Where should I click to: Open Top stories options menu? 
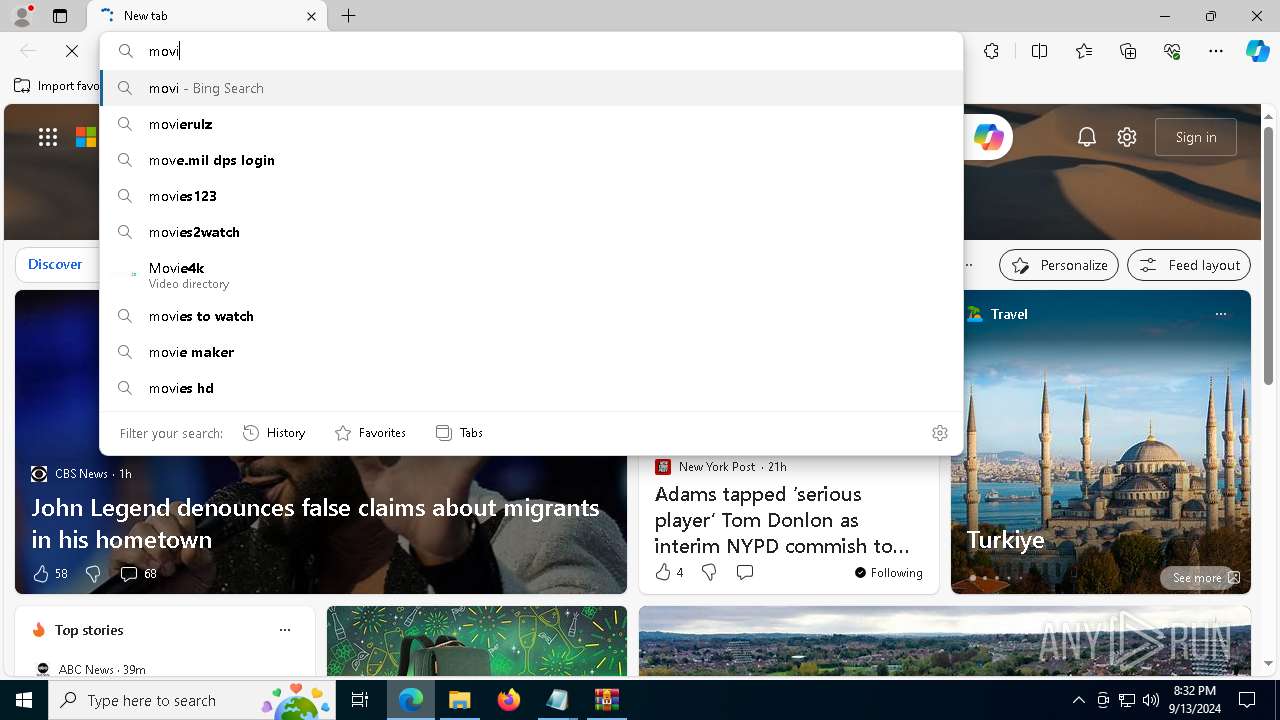click(x=285, y=630)
